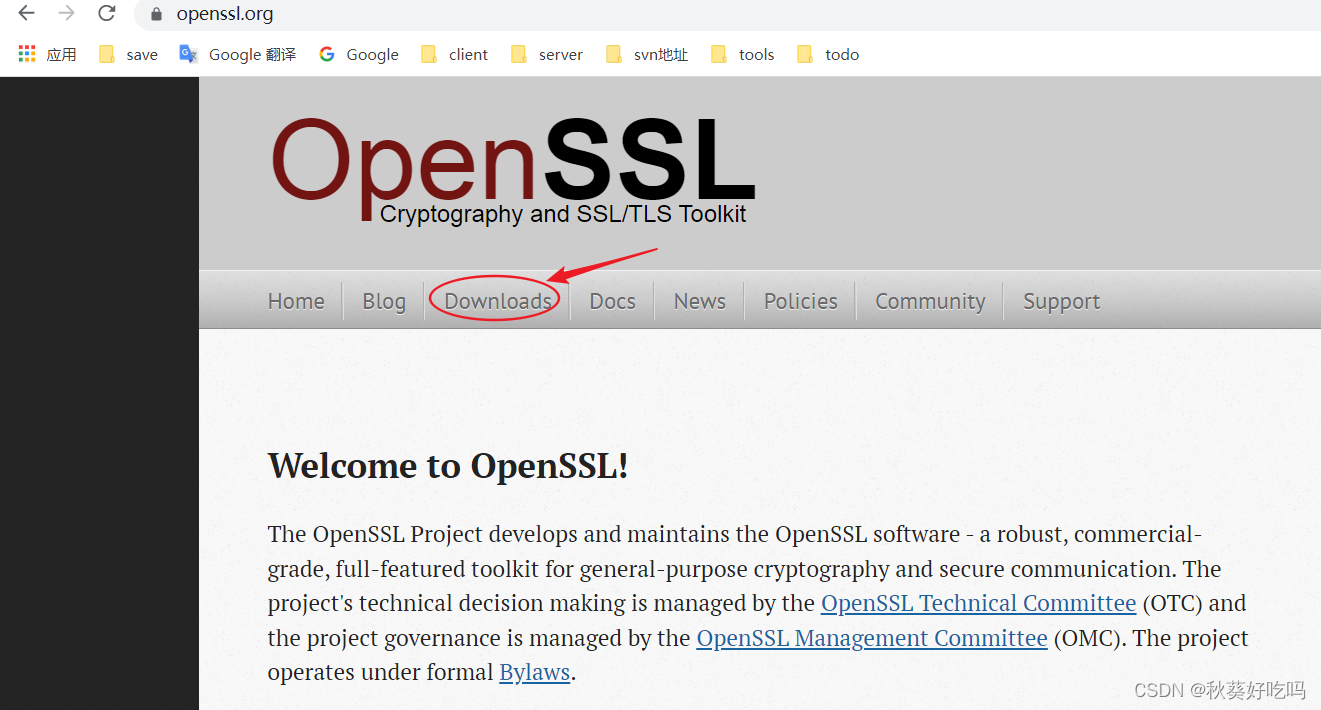This screenshot has height=710, width=1321.
Task: Open the save bookmarks folder
Action: tap(129, 54)
